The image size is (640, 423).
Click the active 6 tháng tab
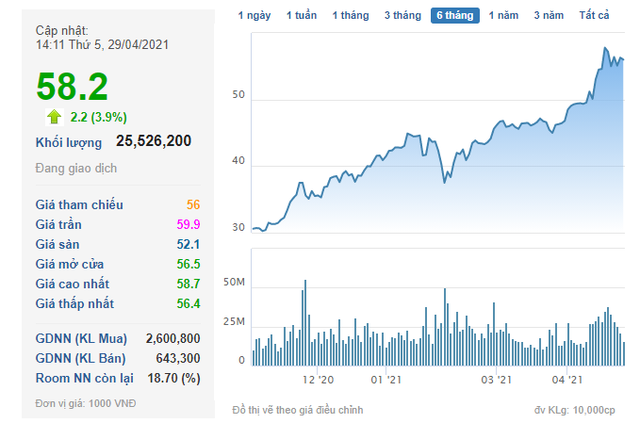click(x=454, y=16)
